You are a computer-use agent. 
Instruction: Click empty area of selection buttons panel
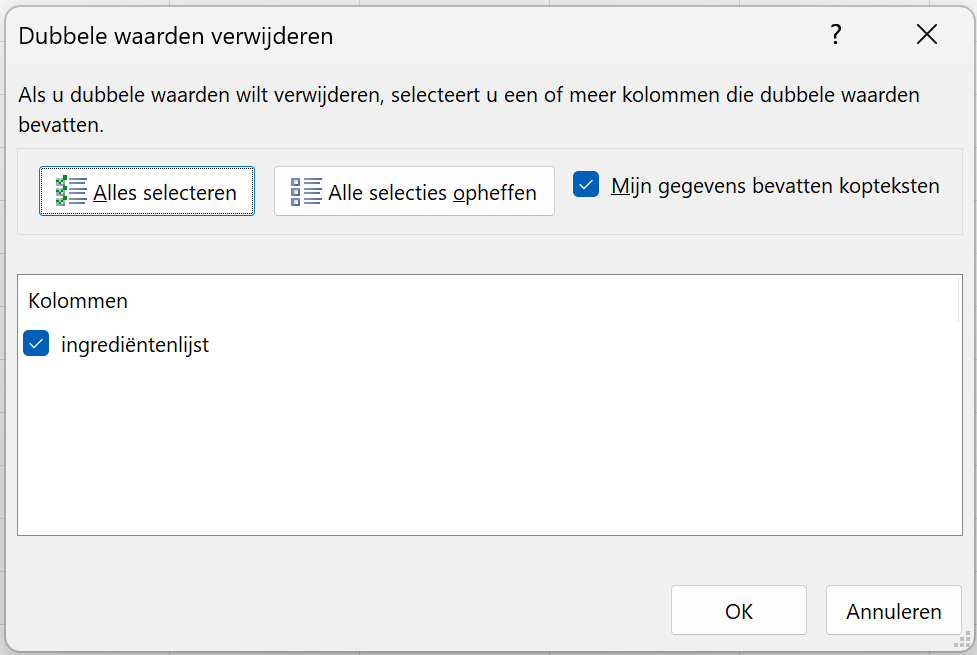click(x=748, y=218)
